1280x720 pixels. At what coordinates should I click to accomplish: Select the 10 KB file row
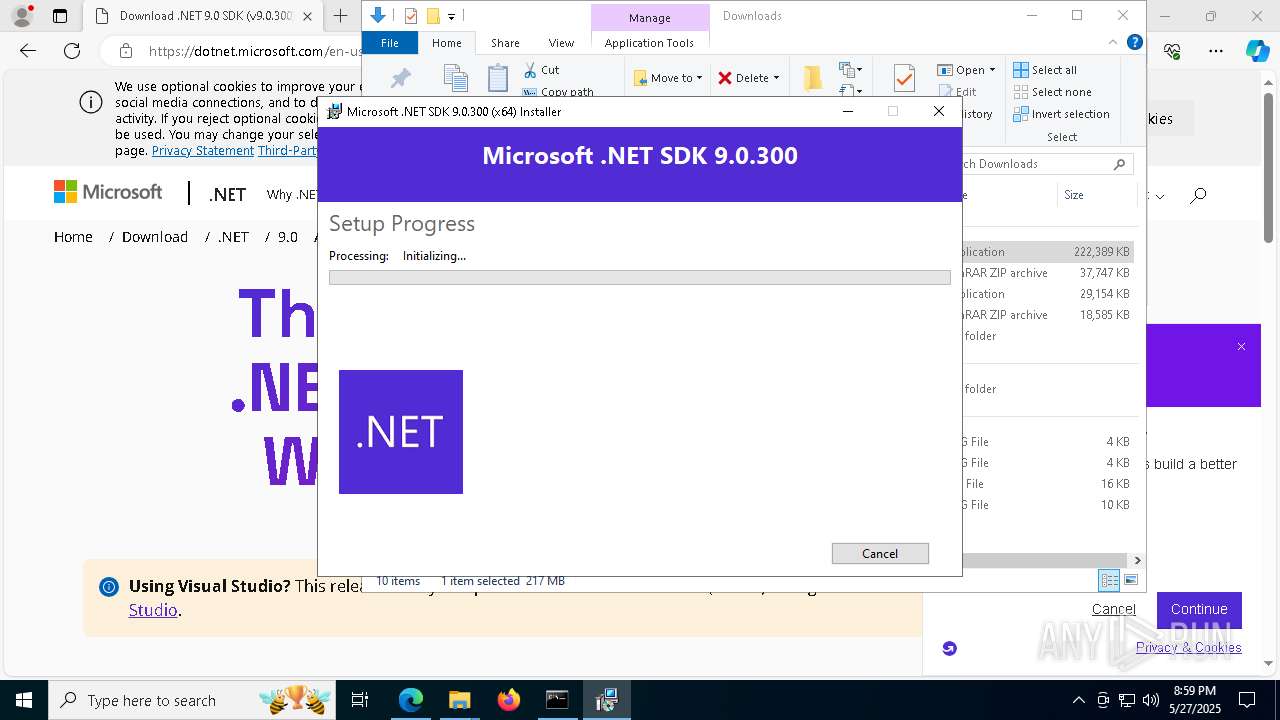(1047, 505)
